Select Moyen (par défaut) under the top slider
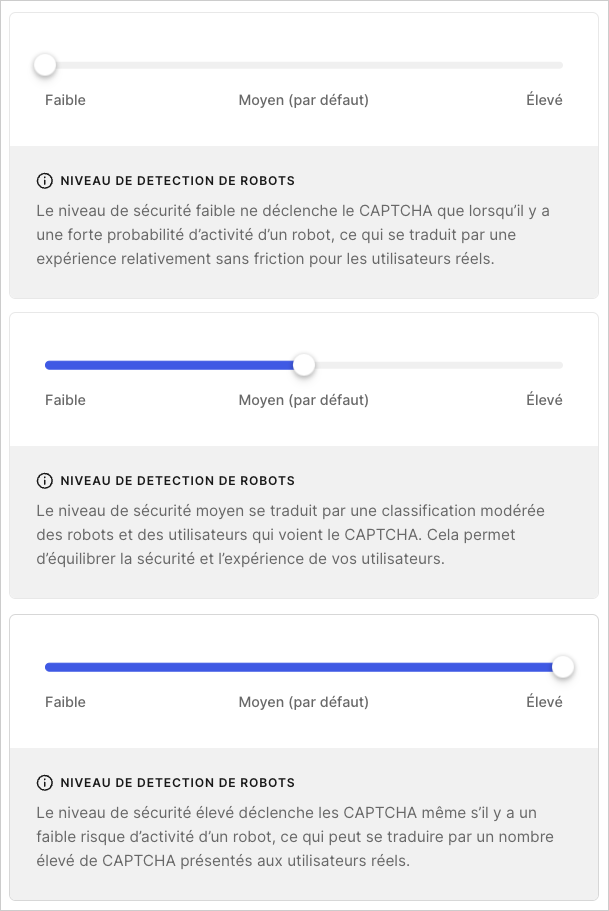Viewport: 609px width, 911px height. click(x=303, y=100)
